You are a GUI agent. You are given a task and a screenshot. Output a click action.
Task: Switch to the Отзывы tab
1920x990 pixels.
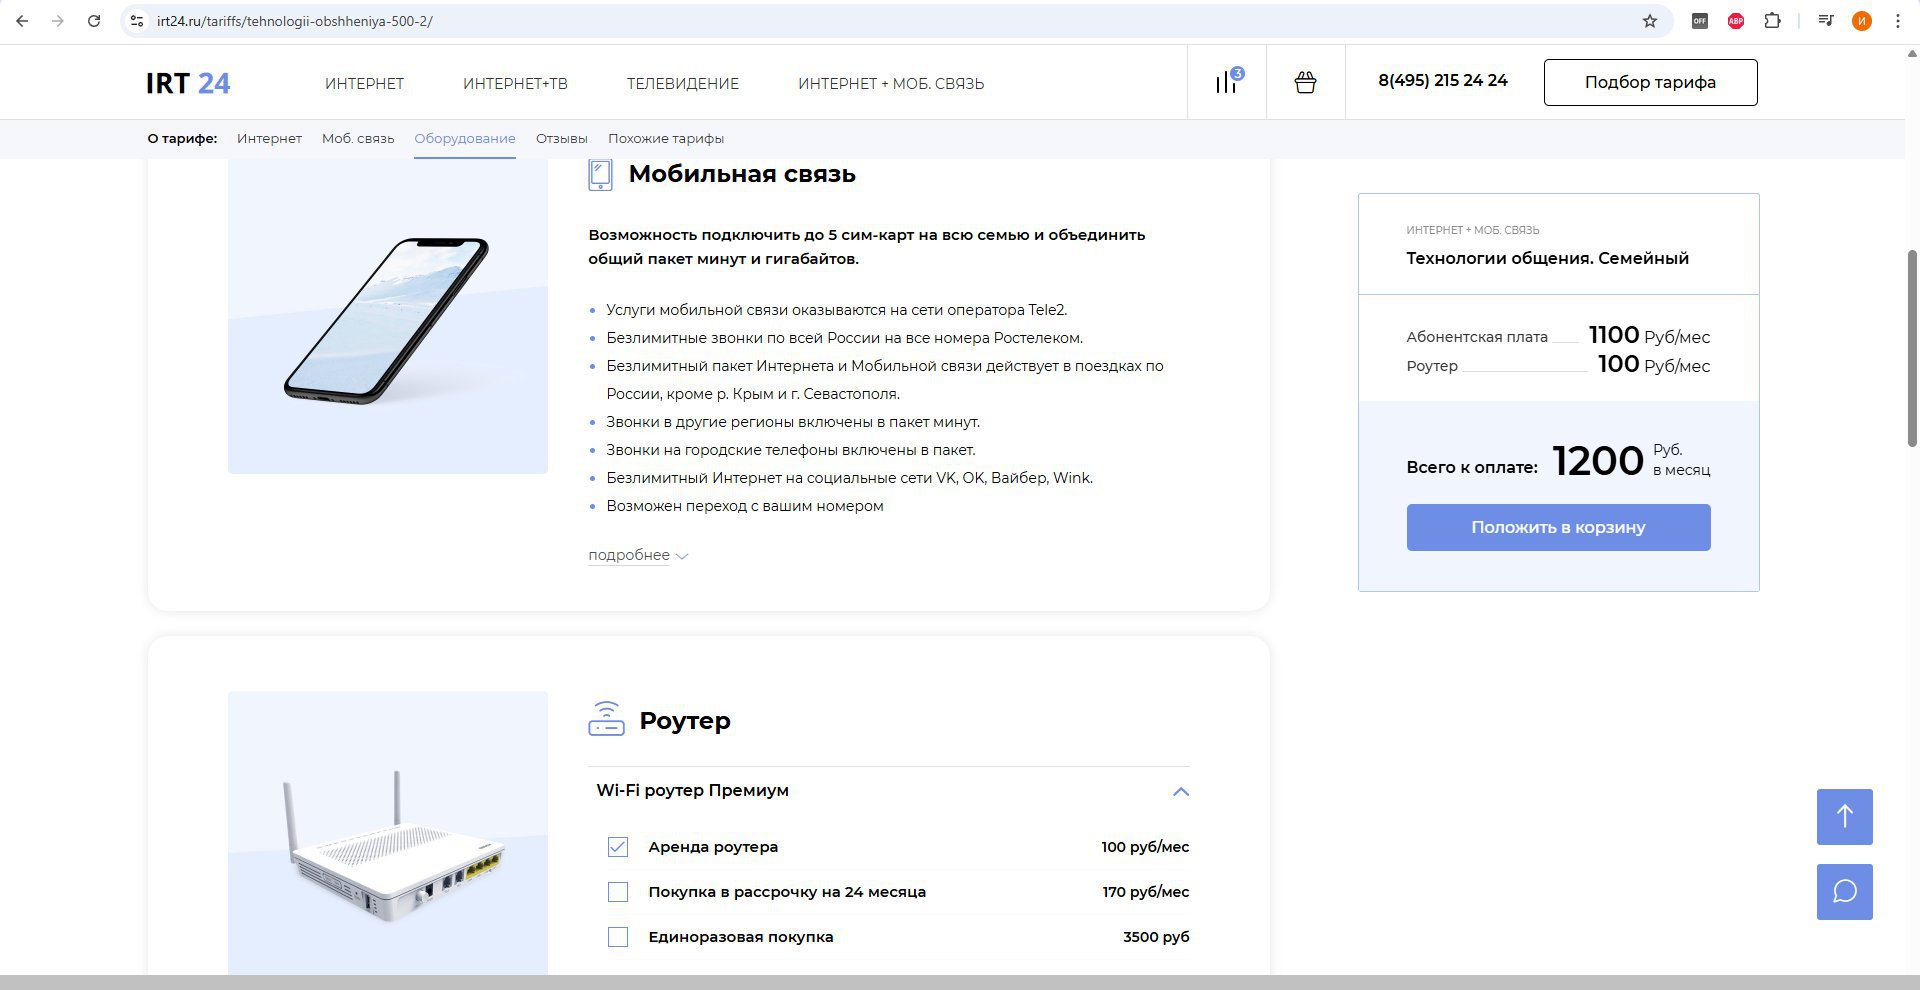coord(561,139)
